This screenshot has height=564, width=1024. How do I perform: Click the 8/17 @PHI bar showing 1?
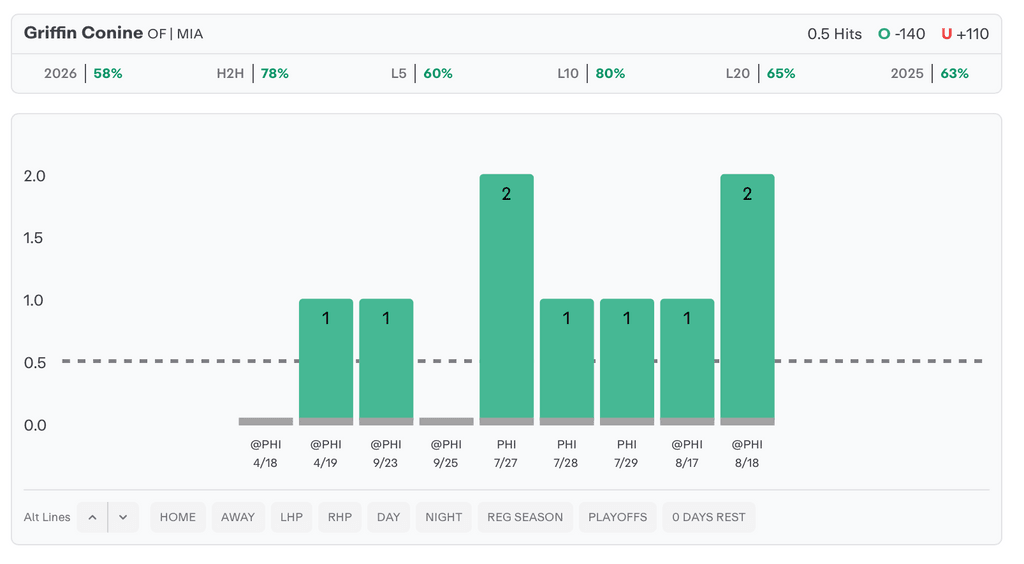tap(687, 362)
